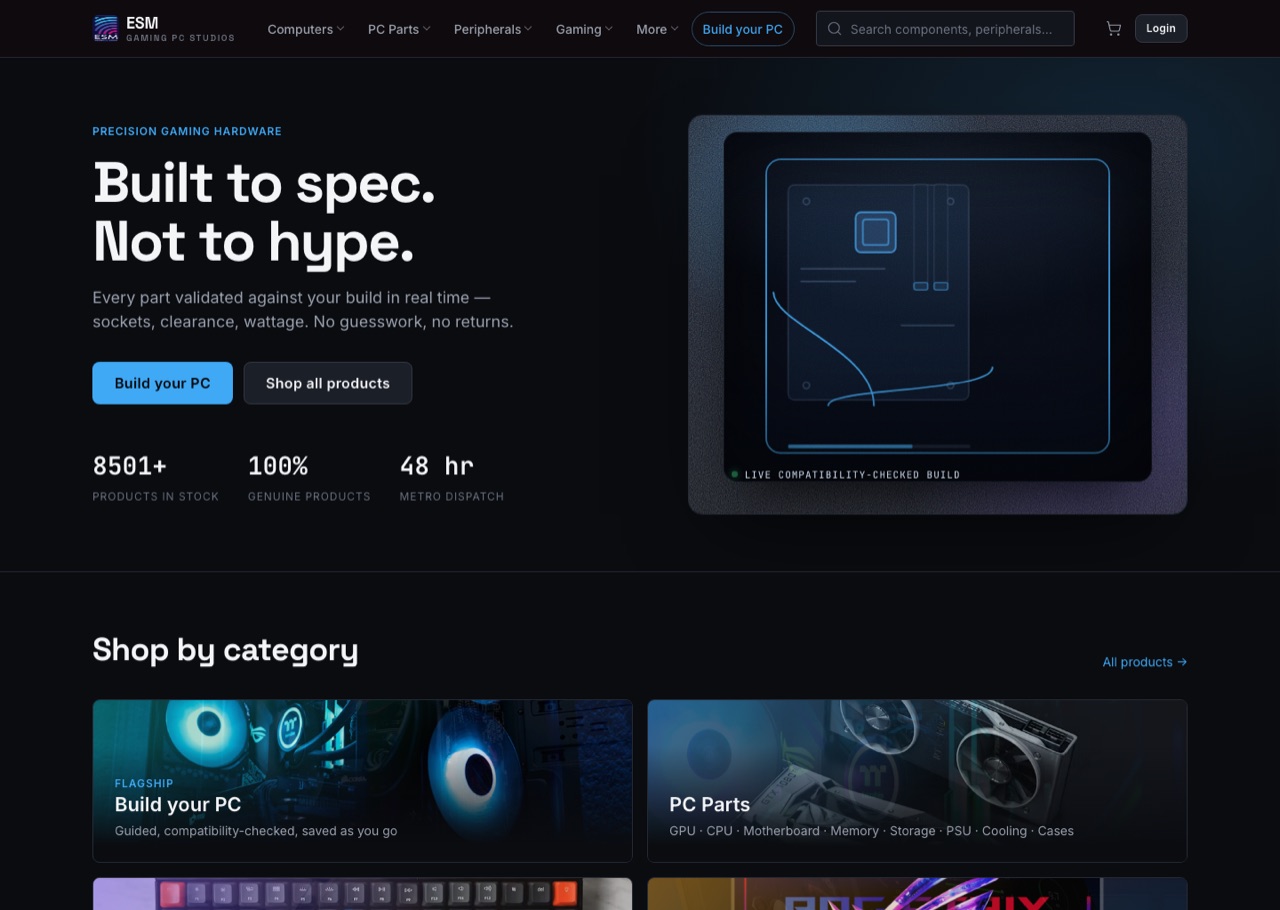Image resolution: width=1280 pixels, height=910 pixels.
Task: Click the "100%" stat value
Action: [x=278, y=466]
